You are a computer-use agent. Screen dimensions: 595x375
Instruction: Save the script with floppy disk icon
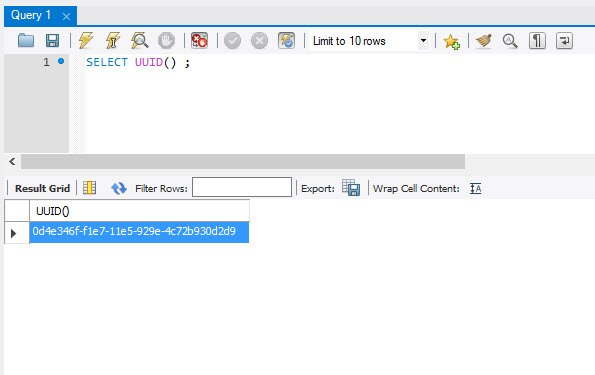[52, 41]
